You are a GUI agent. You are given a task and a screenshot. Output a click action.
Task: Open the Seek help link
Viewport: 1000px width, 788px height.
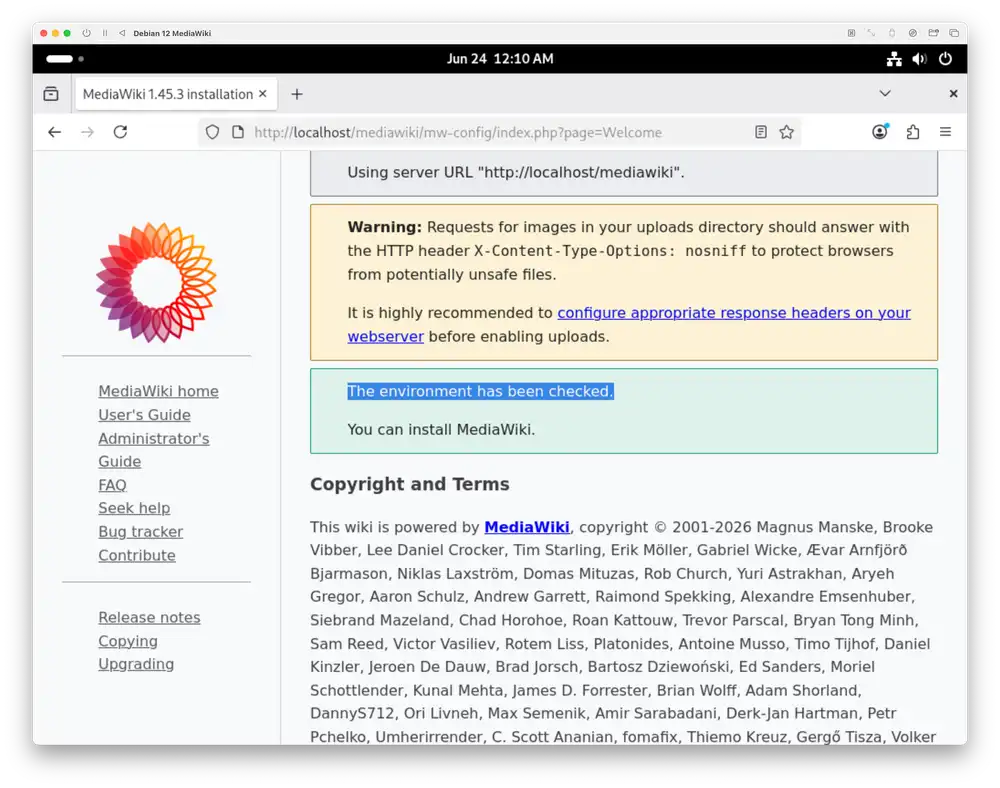[x=134, y=508]
